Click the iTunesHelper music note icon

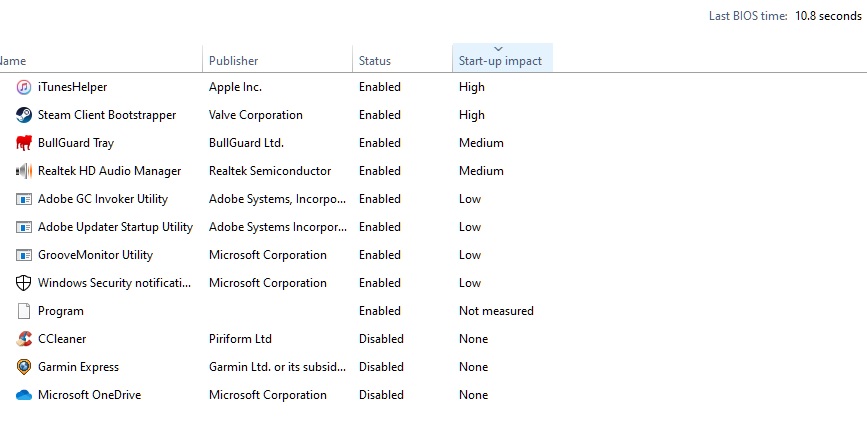tap(23, 87)
